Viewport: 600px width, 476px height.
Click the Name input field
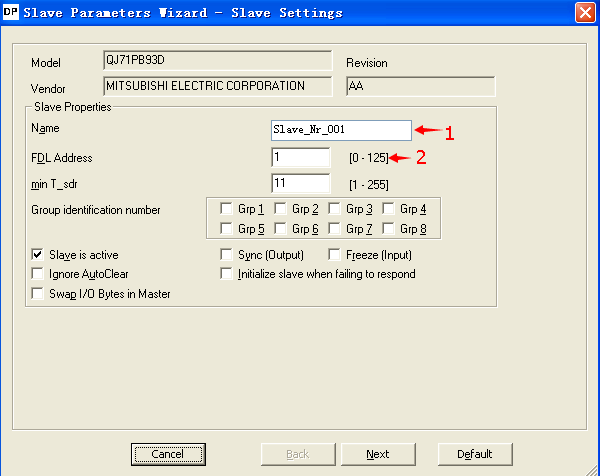(340, 130)
